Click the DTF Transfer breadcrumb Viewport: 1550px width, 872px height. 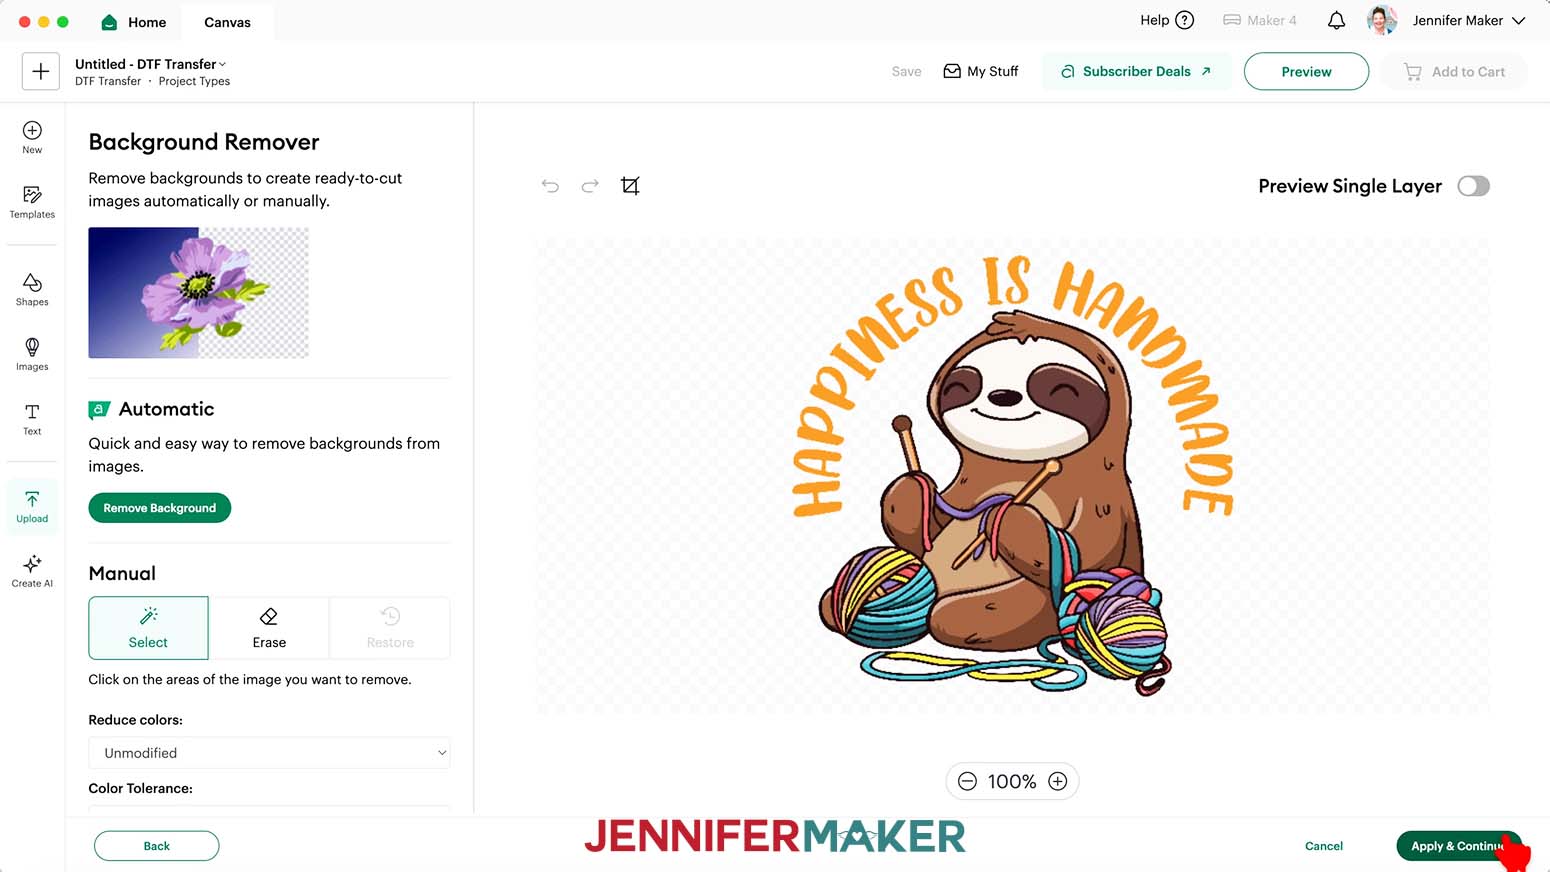(x=108, y=81)
